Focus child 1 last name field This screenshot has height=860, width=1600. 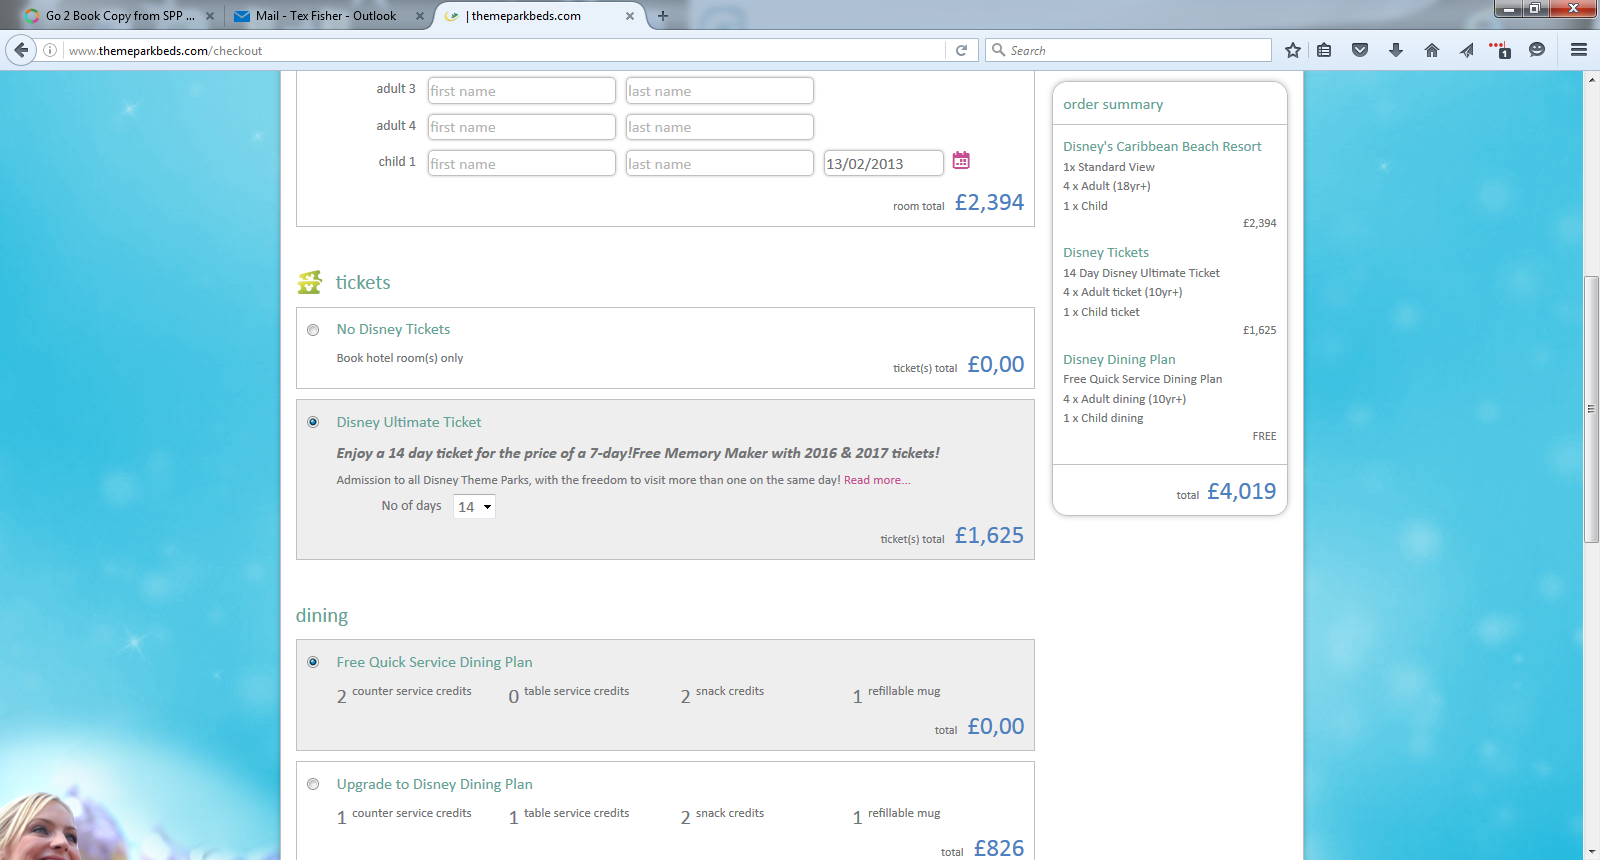[719, 163]
